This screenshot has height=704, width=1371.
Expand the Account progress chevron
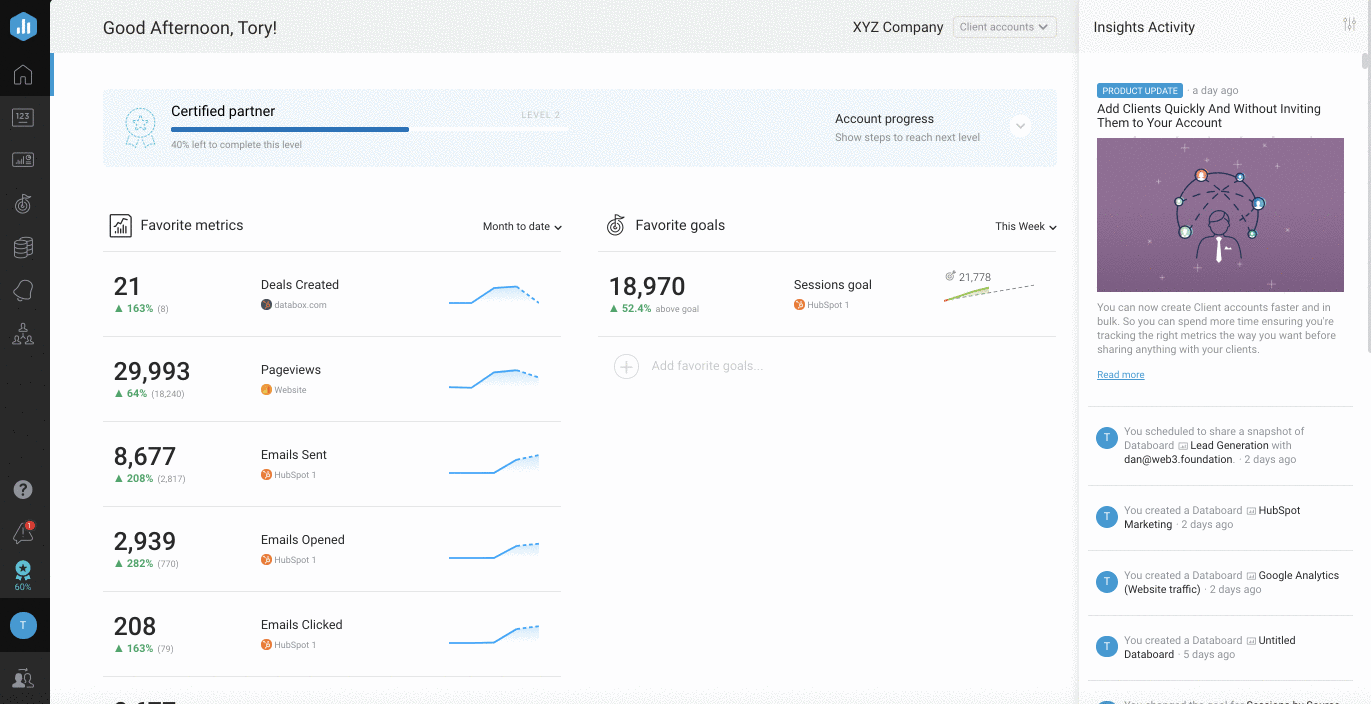pos(1020,127)
